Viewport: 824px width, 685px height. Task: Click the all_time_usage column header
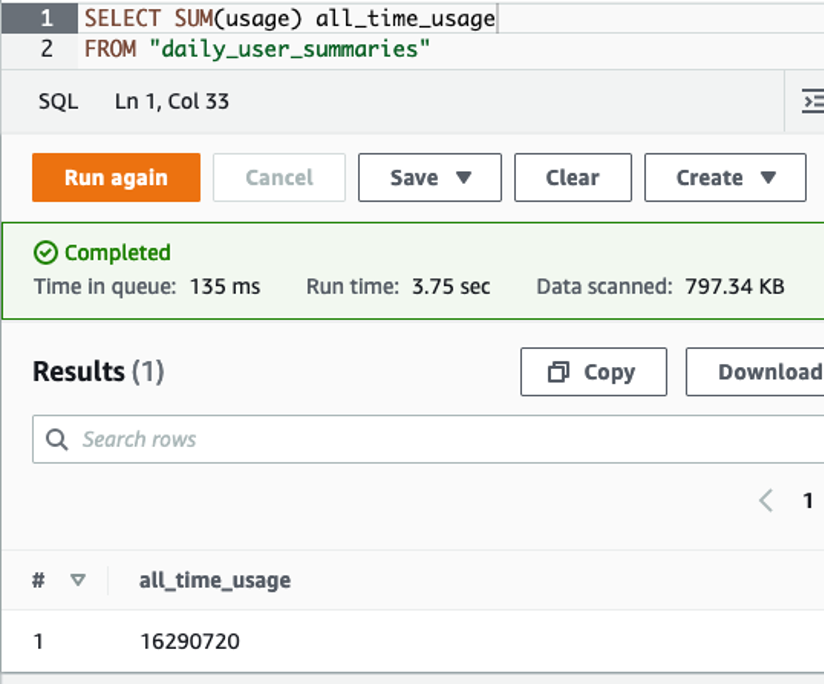pos(215,580)
